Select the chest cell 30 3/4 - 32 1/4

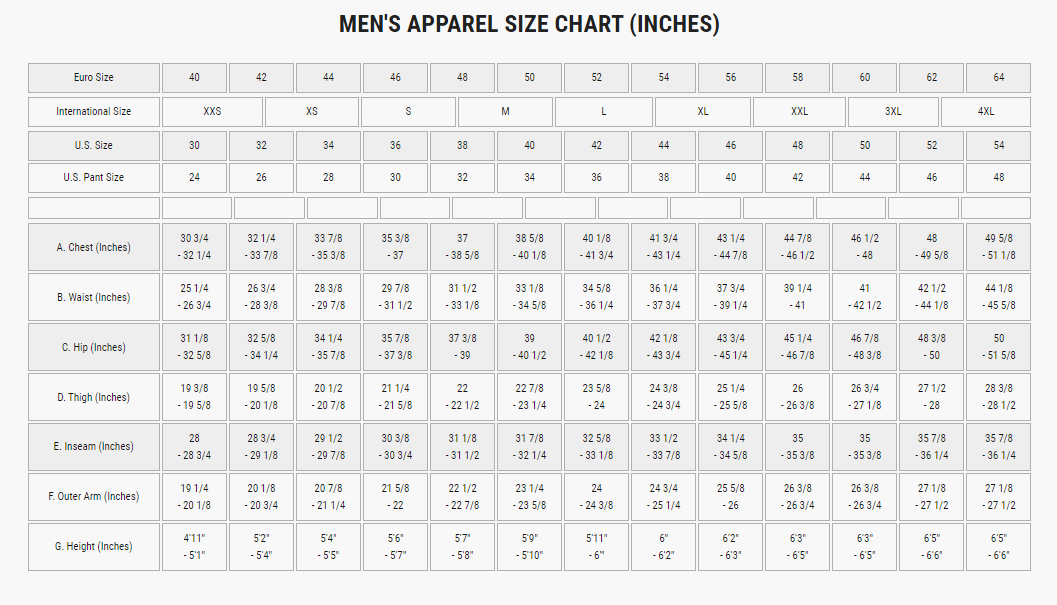pos(194,247)
